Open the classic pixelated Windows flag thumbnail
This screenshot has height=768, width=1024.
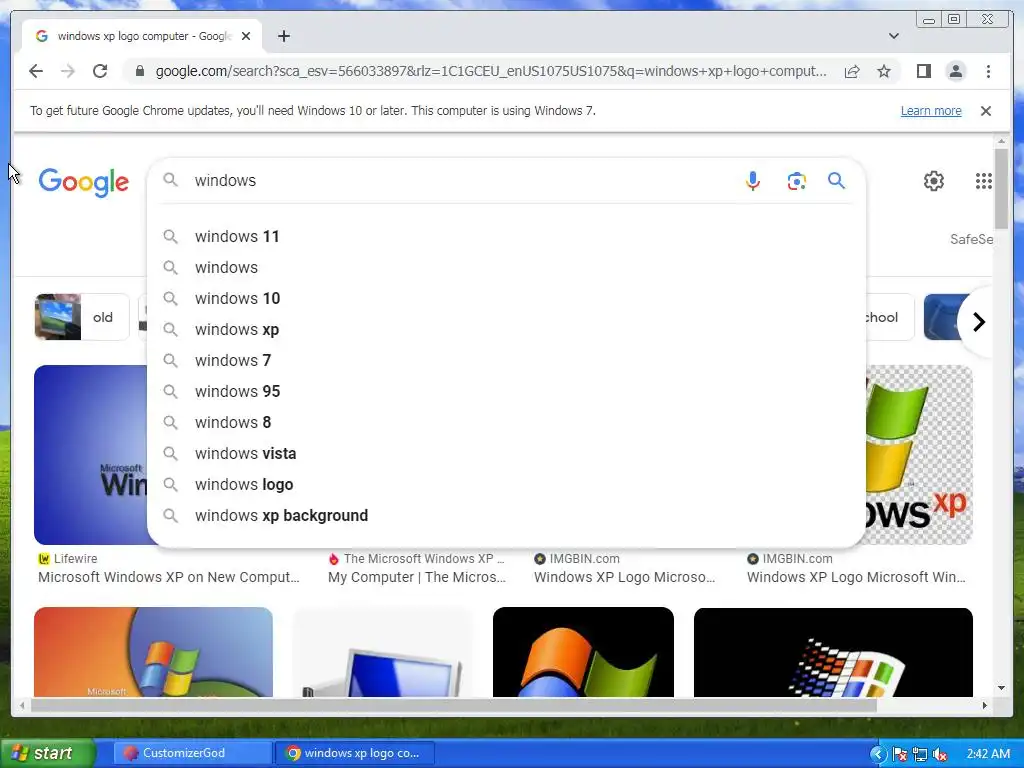[833, 652]
